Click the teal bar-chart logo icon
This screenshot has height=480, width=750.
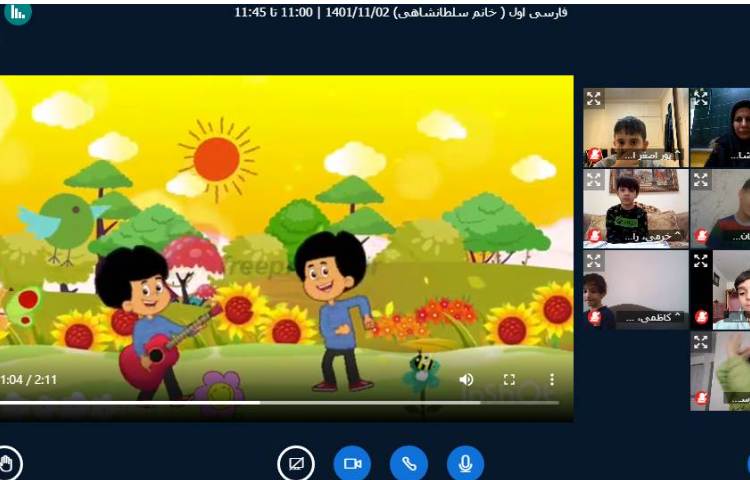(x=18, y=13)
